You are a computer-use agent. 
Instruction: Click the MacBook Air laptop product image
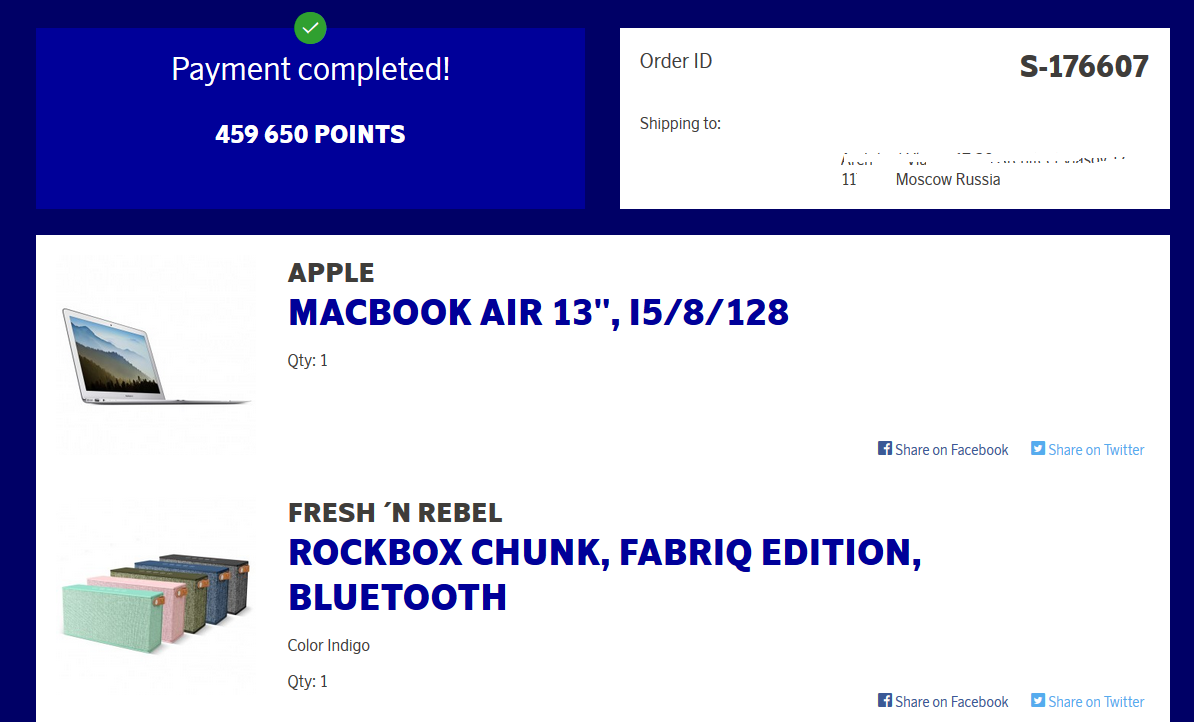[156, 356]
